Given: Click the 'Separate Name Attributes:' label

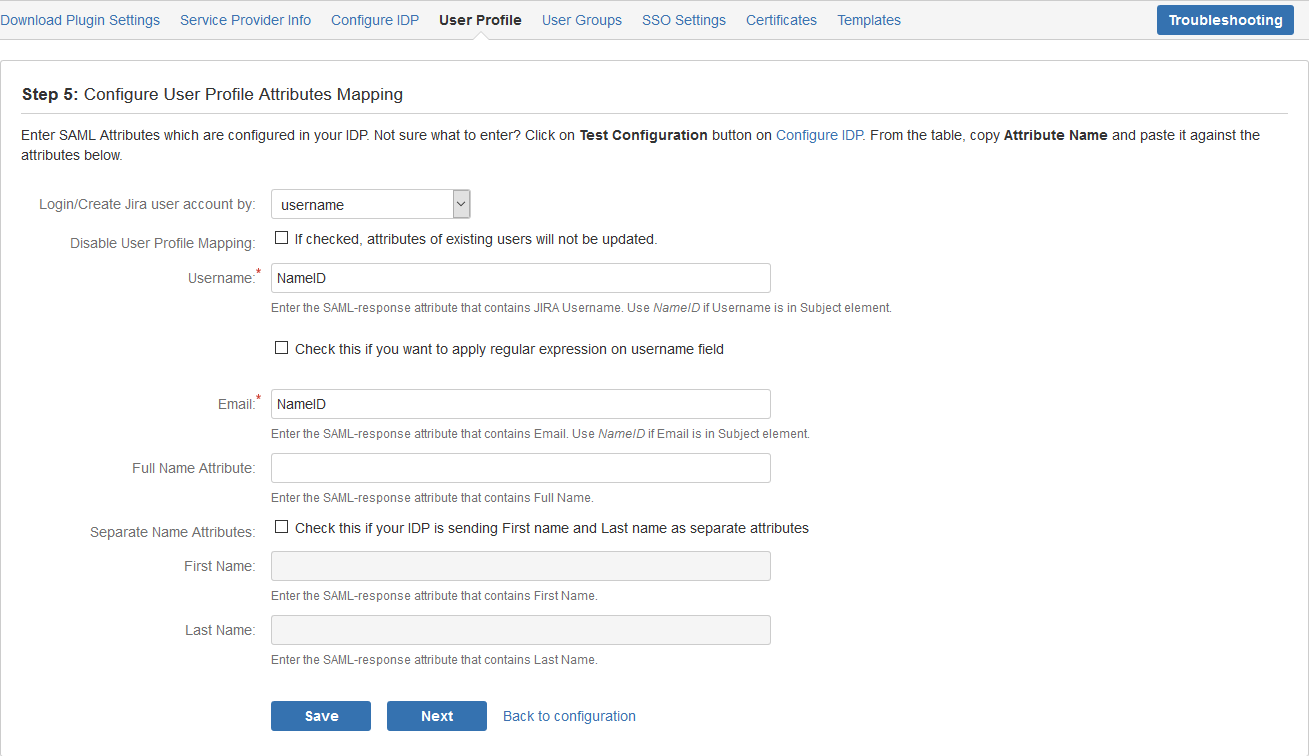Looking at the screenshot, I should 172,532.
